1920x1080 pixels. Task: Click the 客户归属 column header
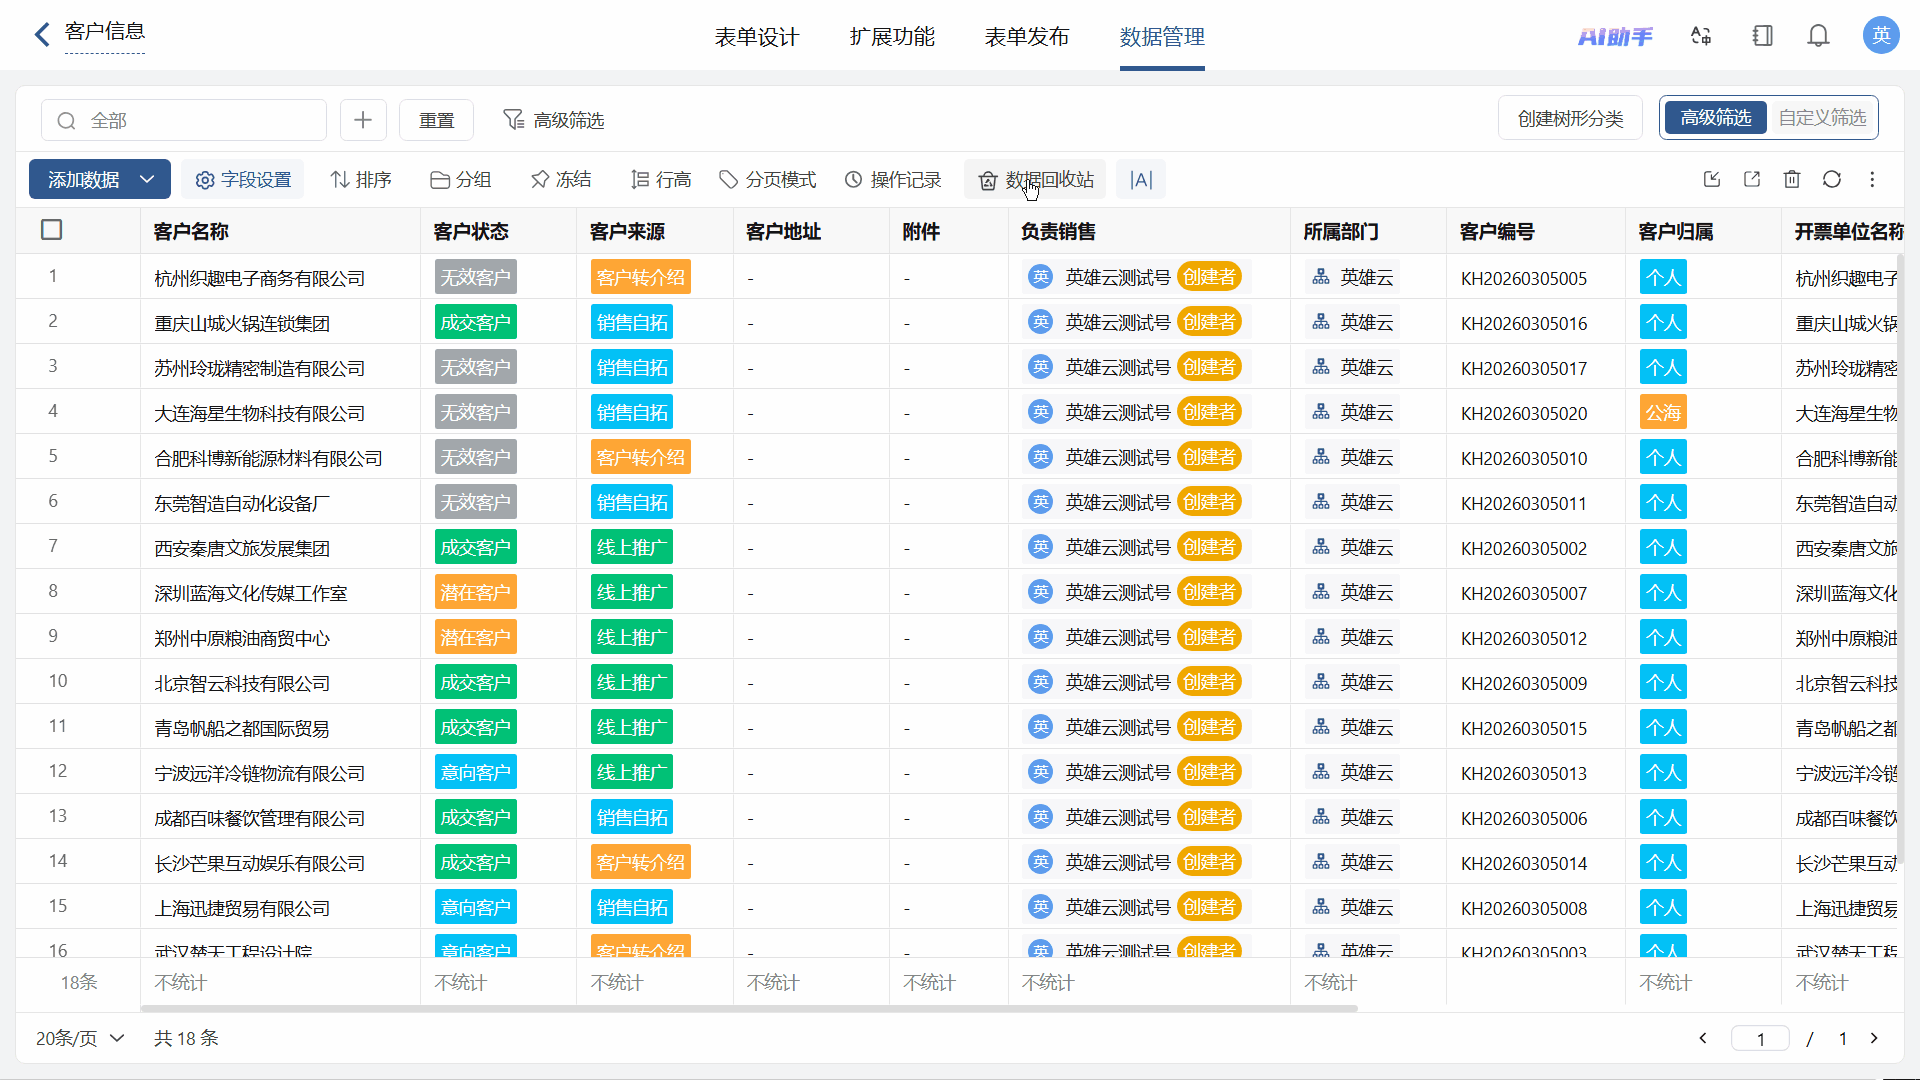1676,231
